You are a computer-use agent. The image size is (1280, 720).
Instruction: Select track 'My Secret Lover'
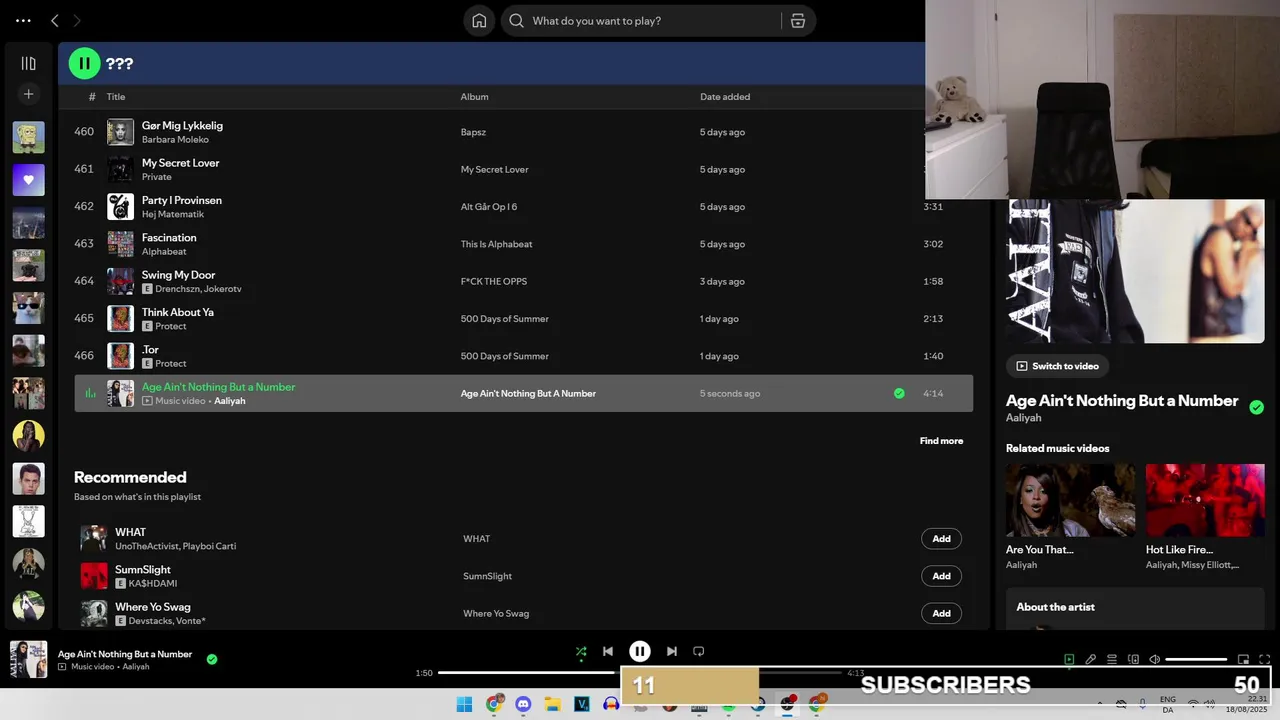[x=523, y=169]
